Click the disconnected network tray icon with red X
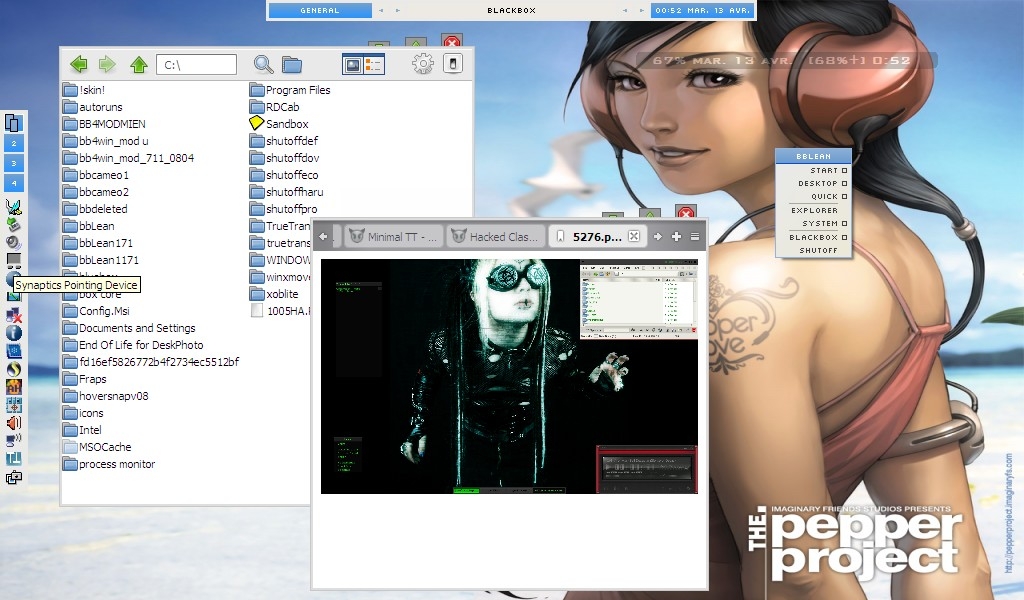The image size is (1024, 600). pyautogui.click(x=14, y=315)
